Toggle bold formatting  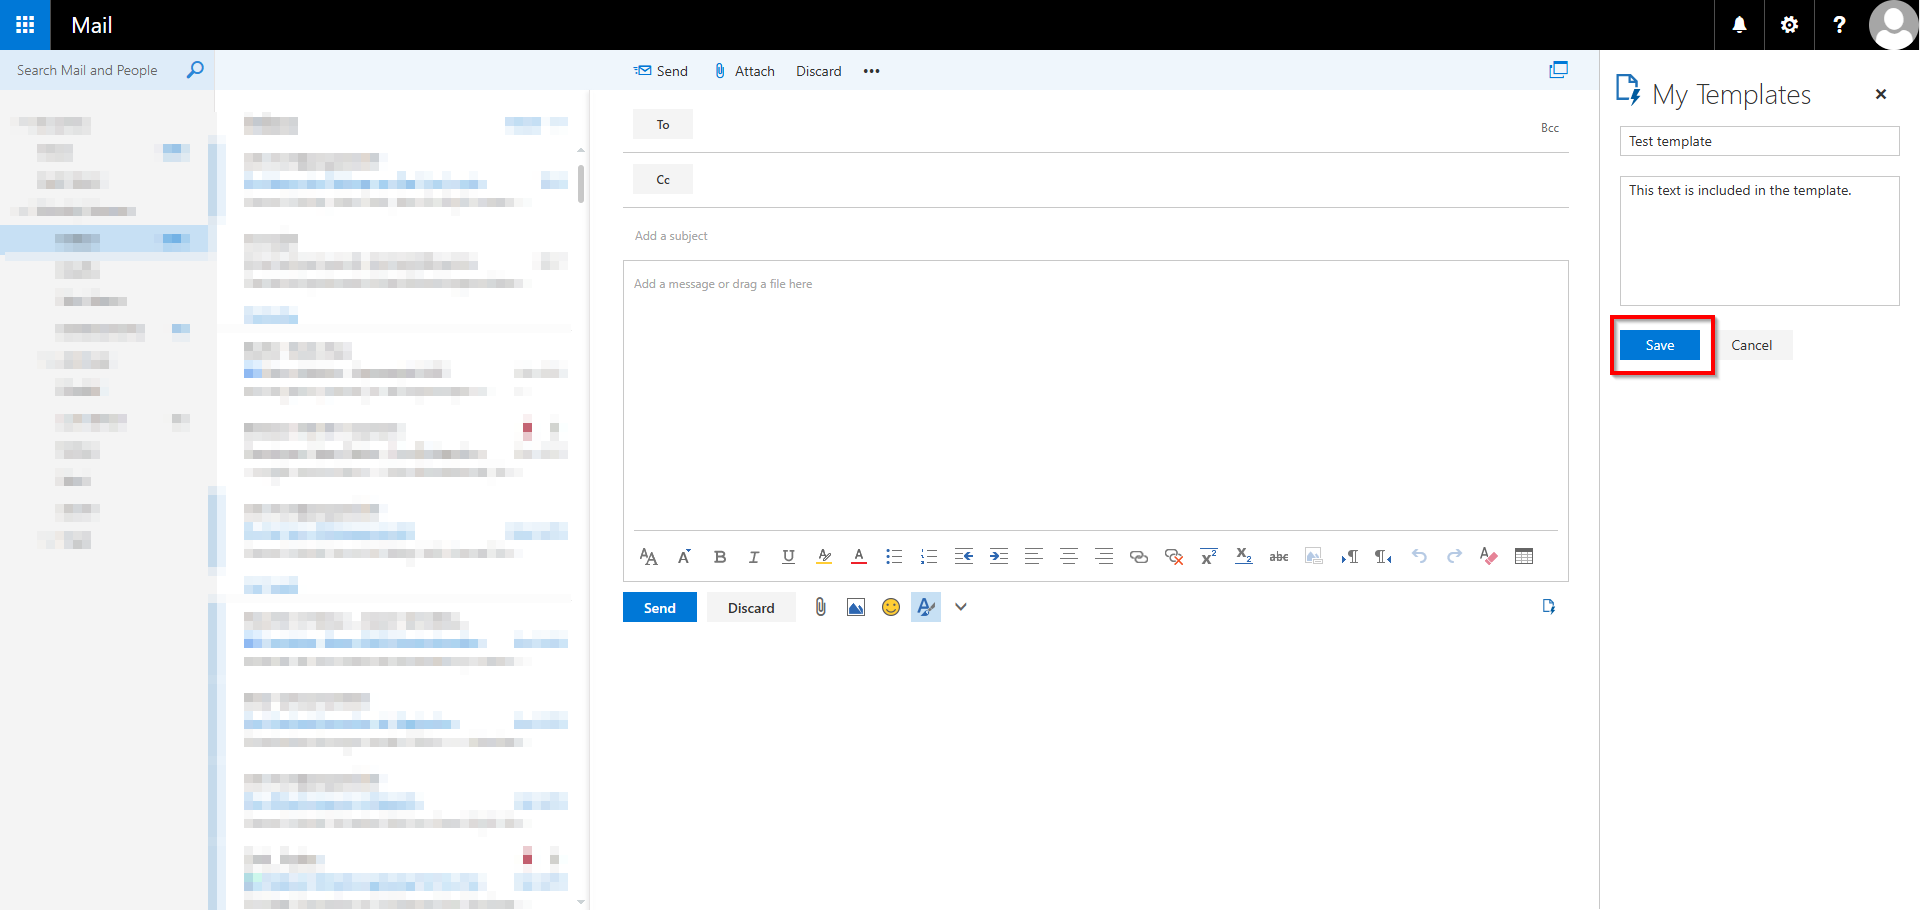(x=719, y=556)
